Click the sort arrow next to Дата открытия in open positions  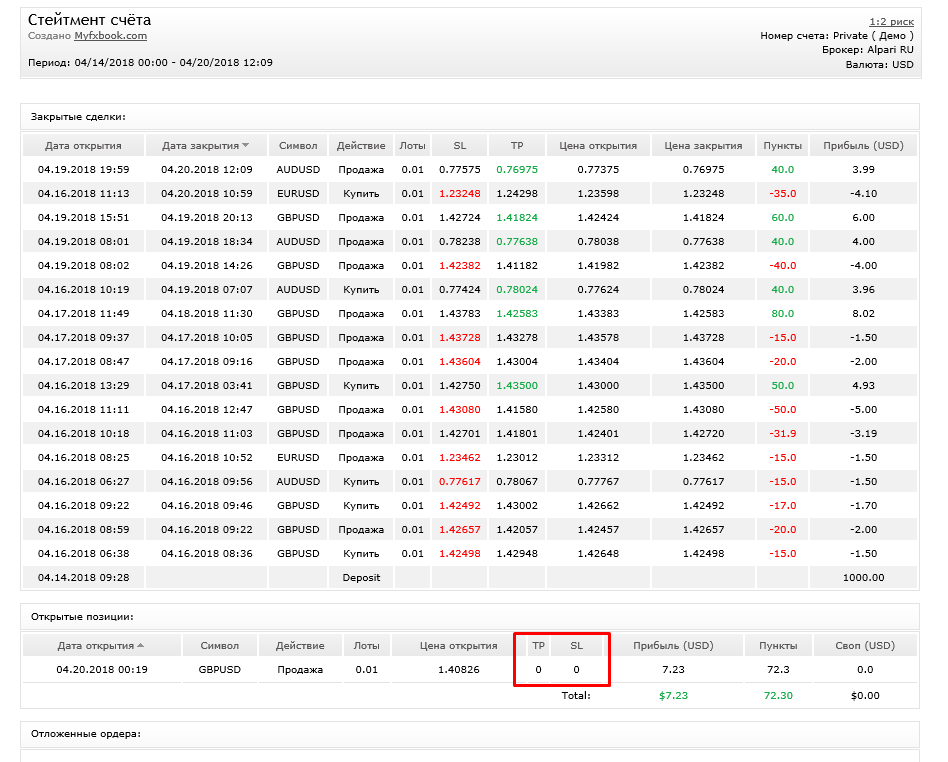pyautogui.click(x=140, y=645)
